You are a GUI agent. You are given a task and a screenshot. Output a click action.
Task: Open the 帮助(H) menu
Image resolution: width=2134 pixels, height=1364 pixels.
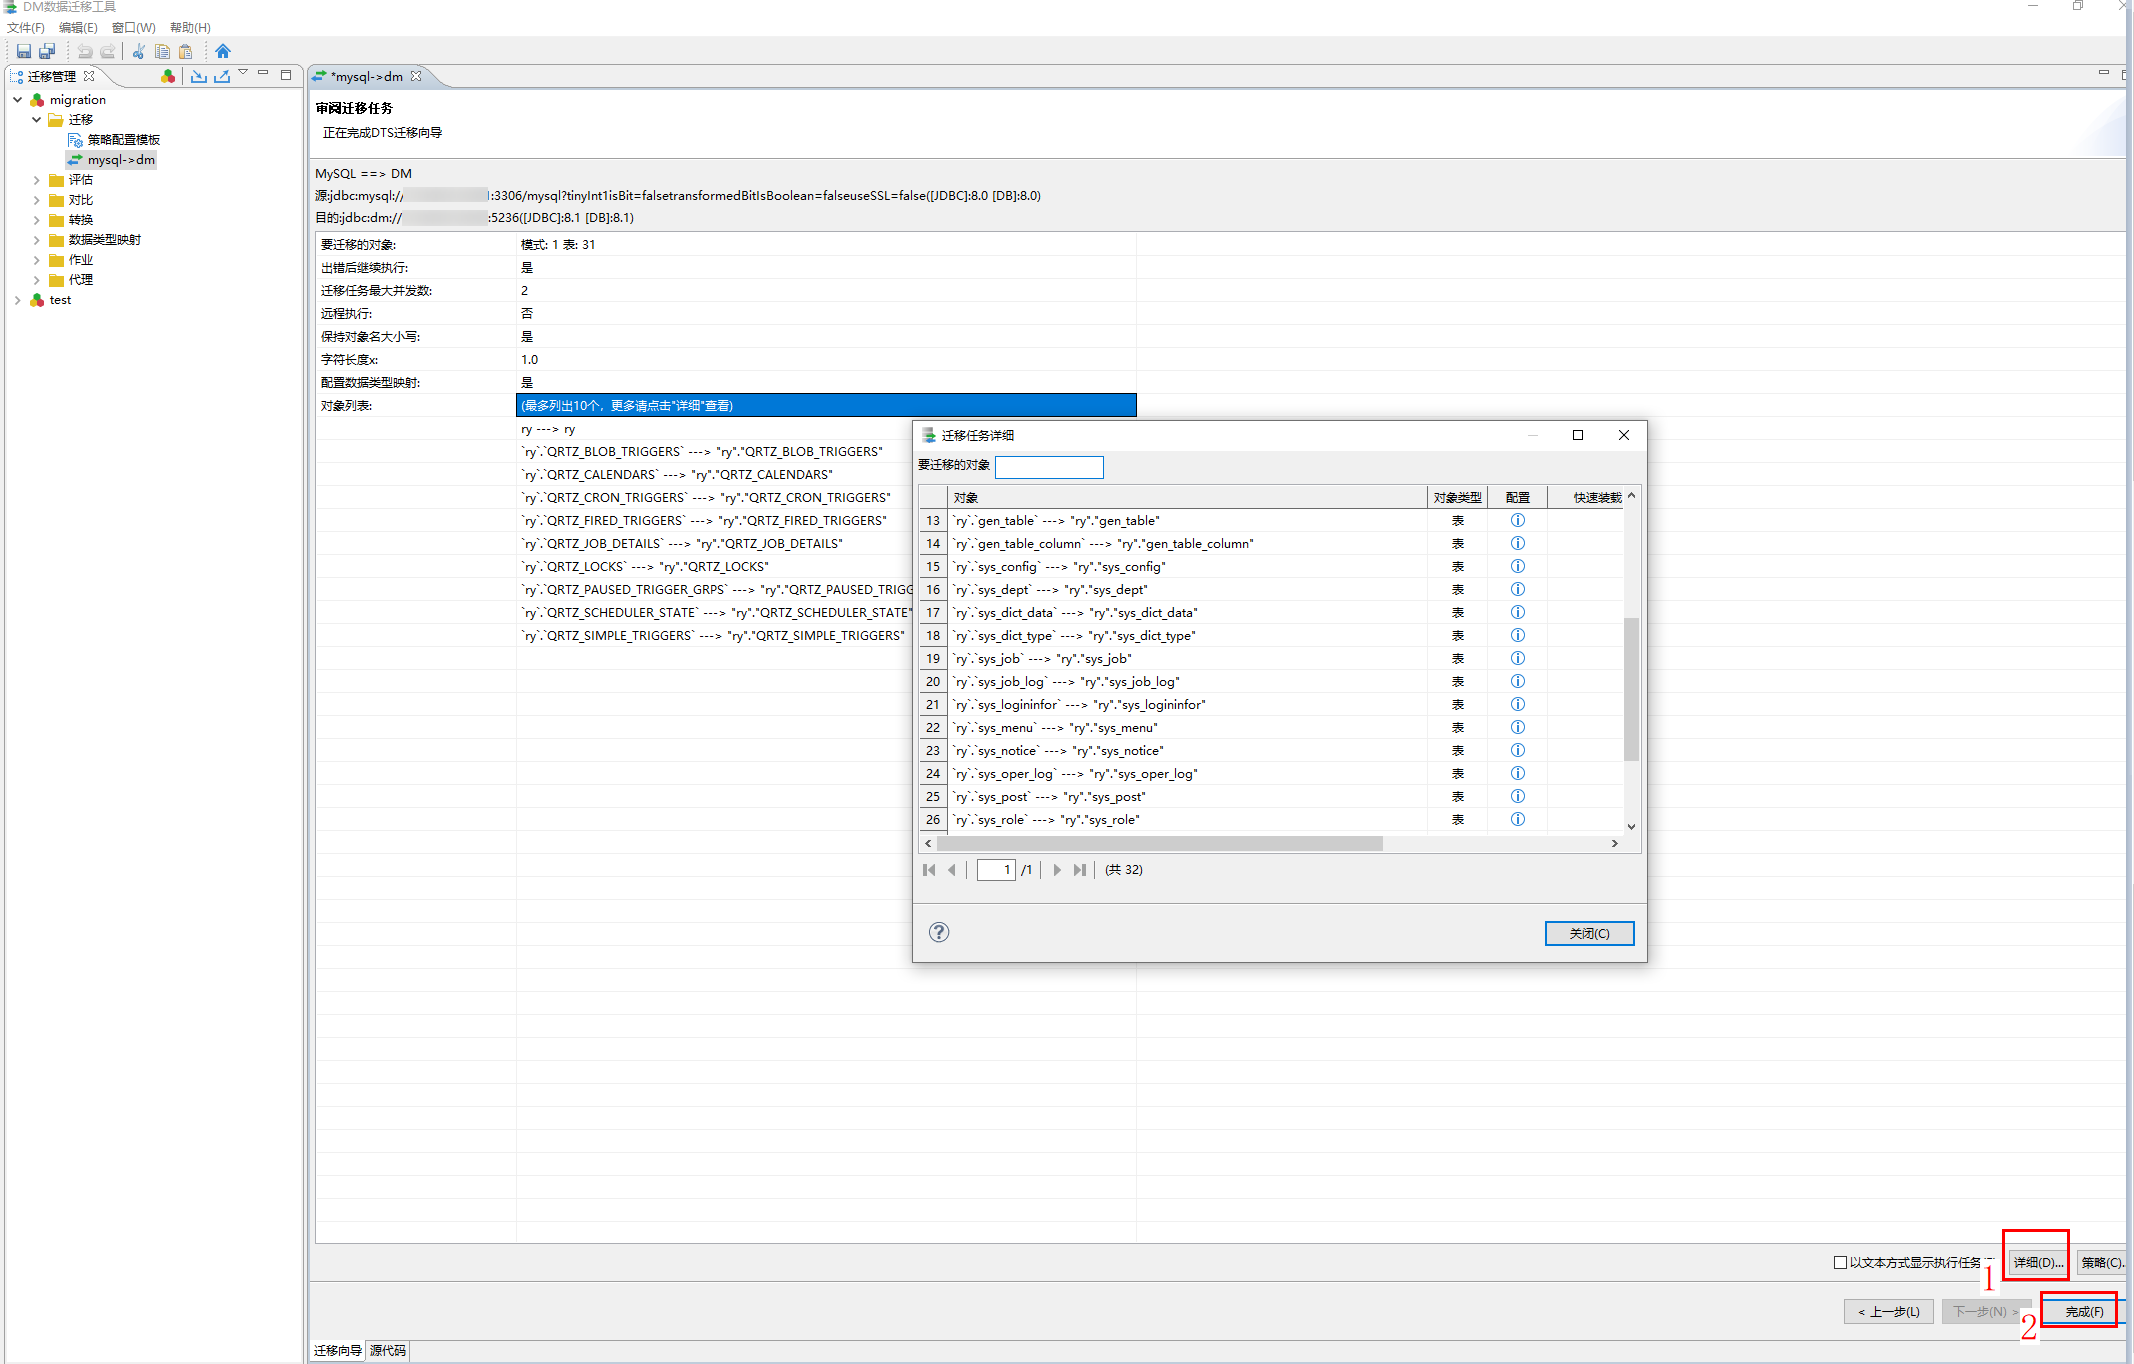(x=190, y=28)
